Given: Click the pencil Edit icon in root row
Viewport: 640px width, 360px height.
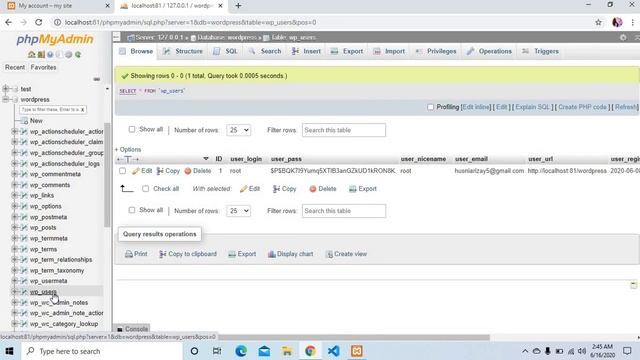Looking at the screenshot, I should click(x=136, y=171).
